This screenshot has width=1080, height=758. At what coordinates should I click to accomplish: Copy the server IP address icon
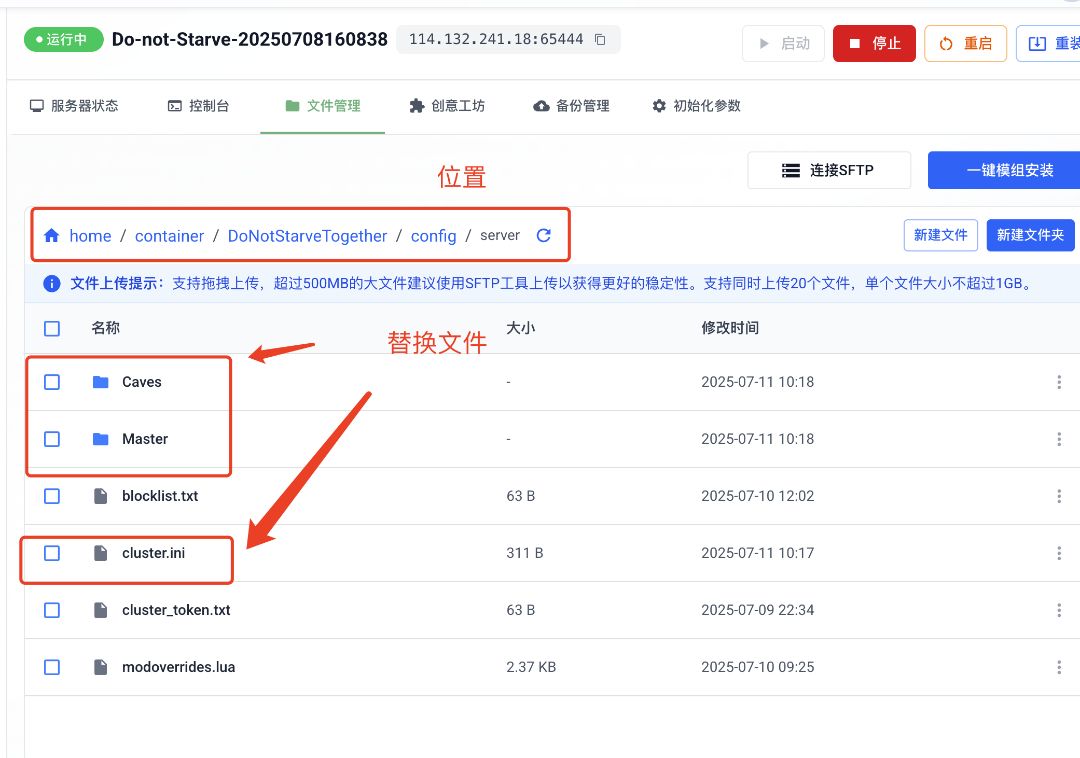tap(600, 39)
